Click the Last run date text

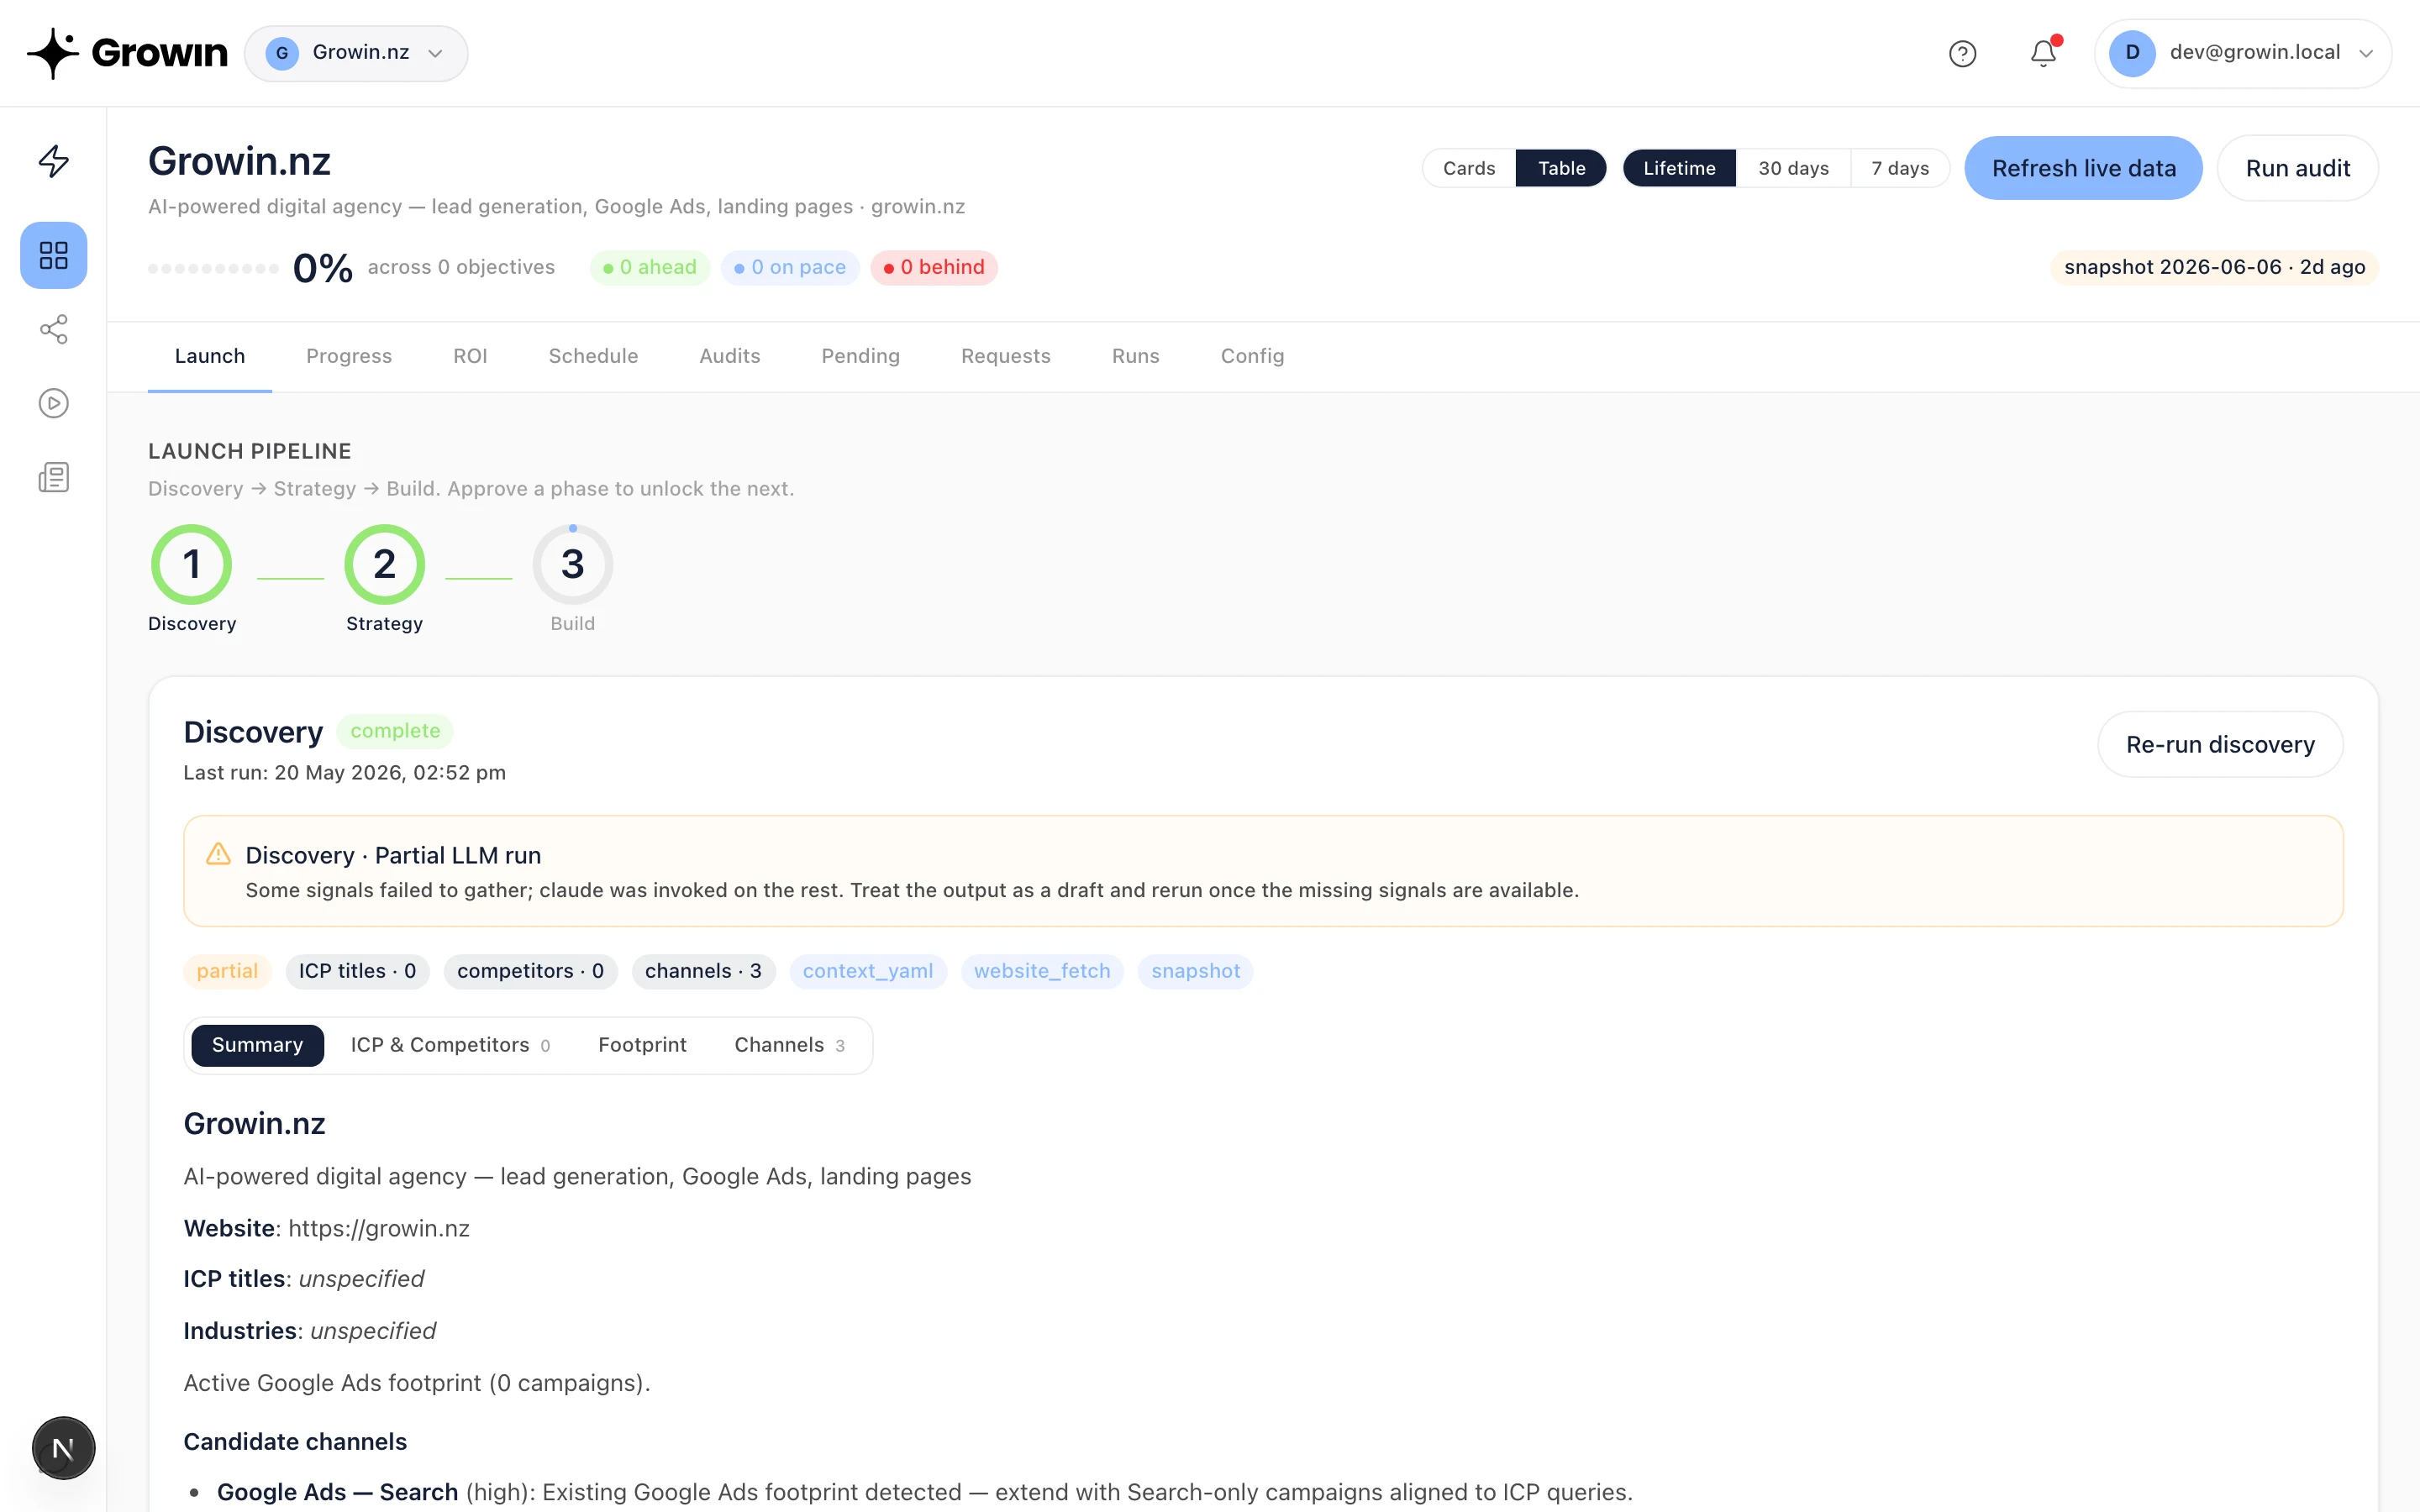344,773
